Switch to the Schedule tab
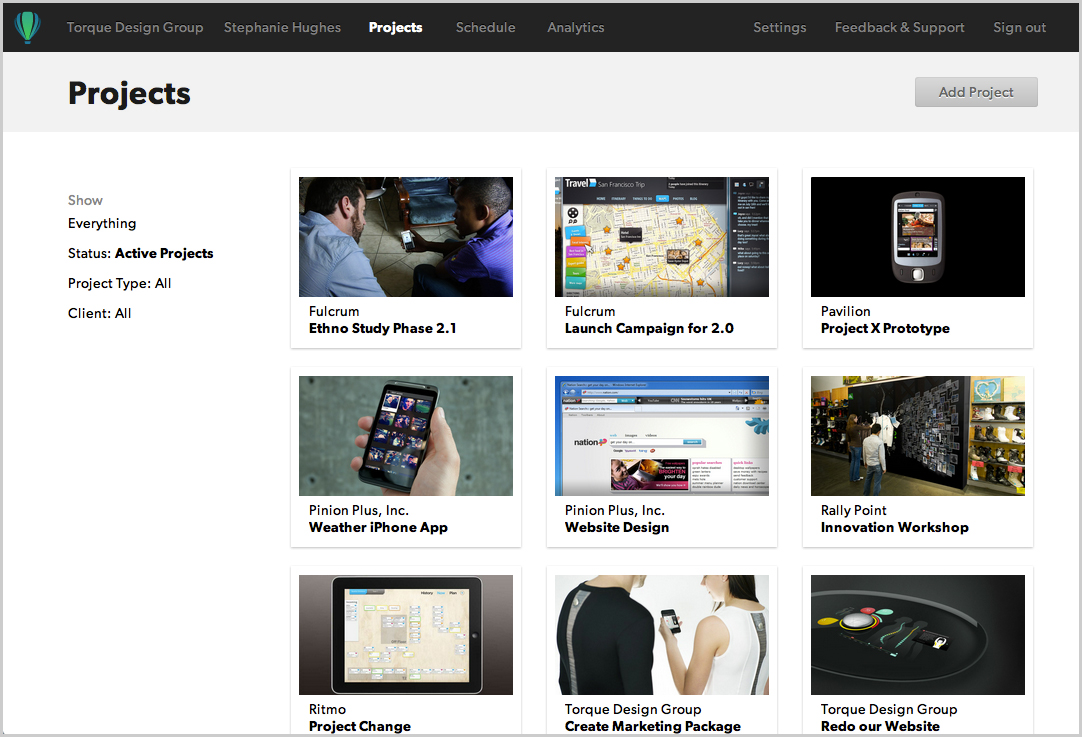The width and height of the screenshot is (1082, 737). pos(485,28)
